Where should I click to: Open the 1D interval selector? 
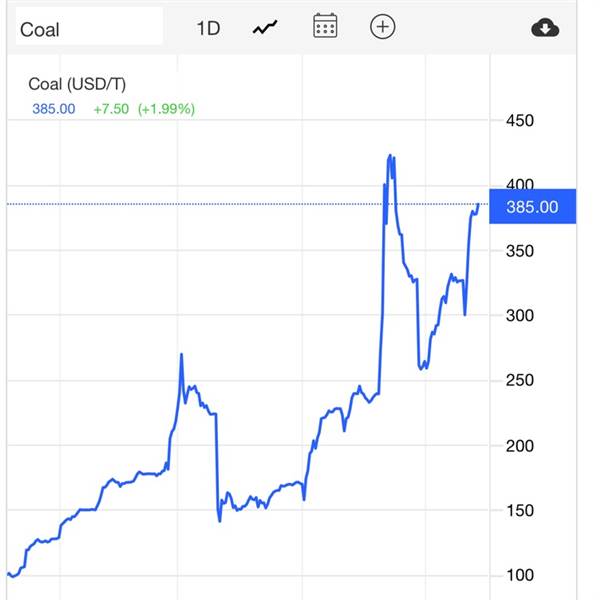click(208, 28)
